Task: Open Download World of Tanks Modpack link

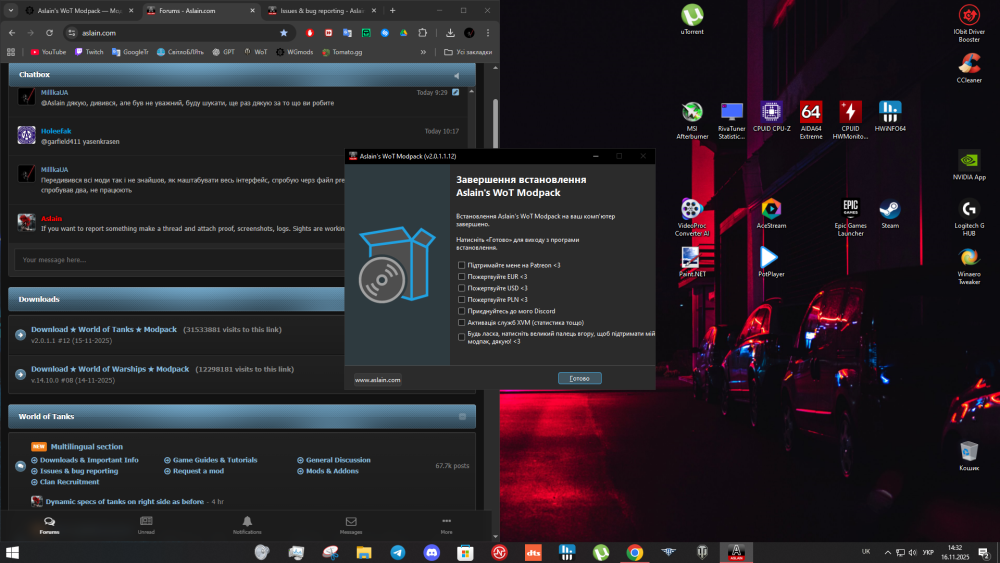Action: click(x=104, y=330)
